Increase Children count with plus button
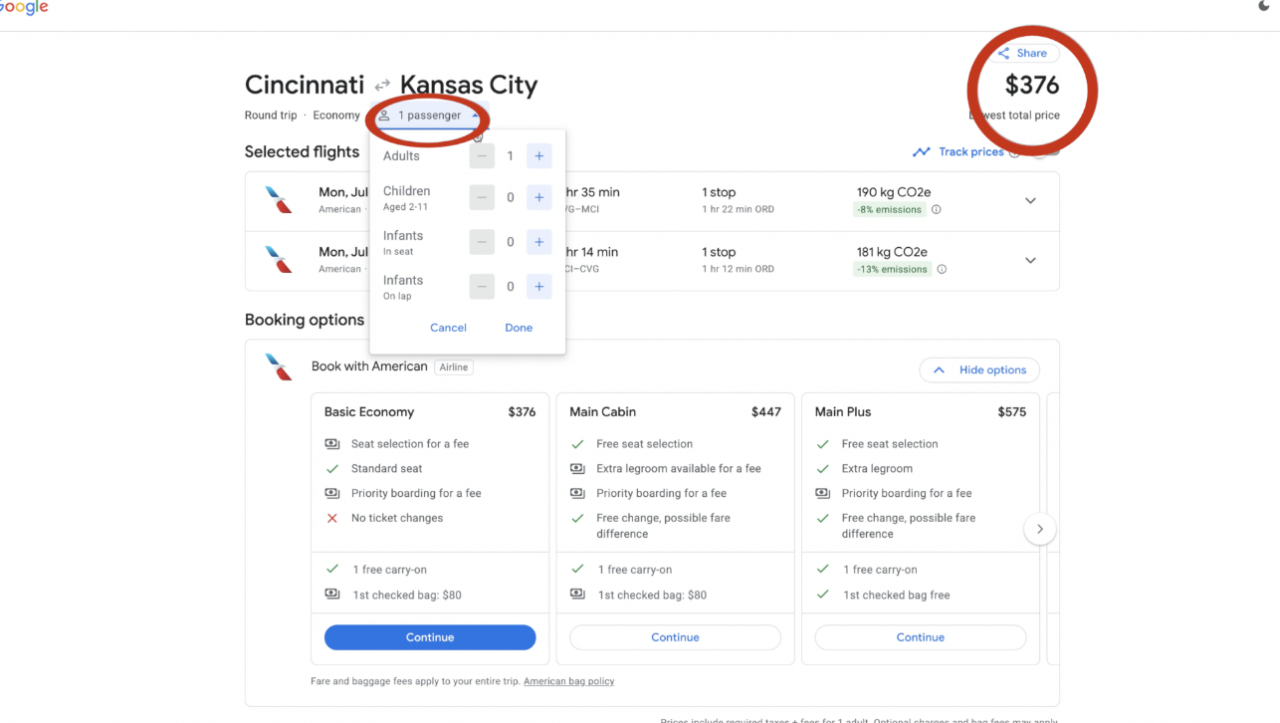Image resolution: width=1280 pixels, height=723 pixels. pos(538,197)
